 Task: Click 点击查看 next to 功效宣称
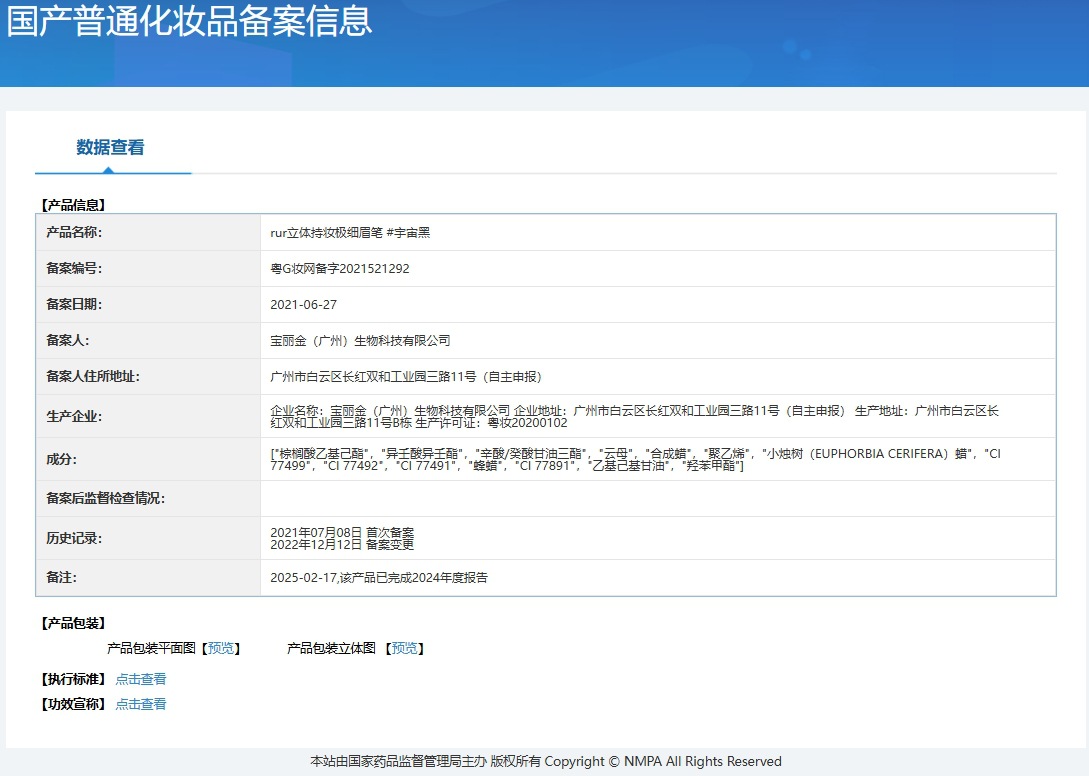[141, 704]
